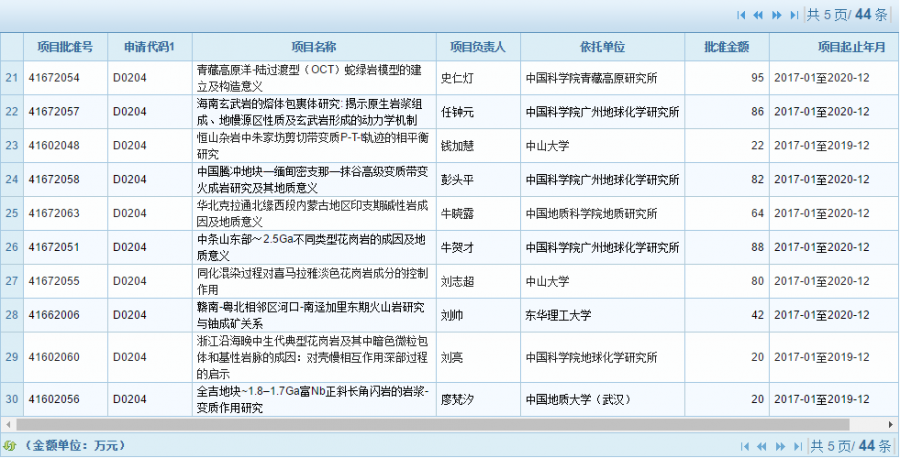The width and height of the screenshot is (900, 458).
Task: Click the horizontal scrollbar thumb
Action: pyautogui.click(x=432, y=425)
